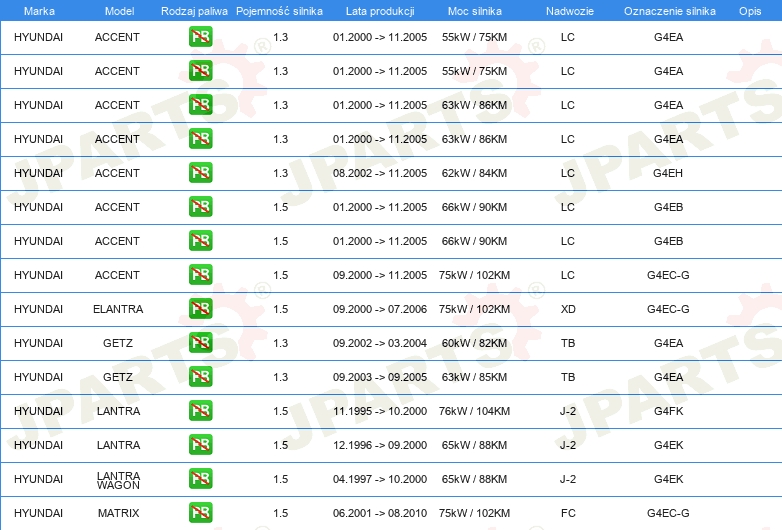Click the Rodzaj paliwa column header
Viewport: 782px width, 530px height.
tap(194, 11)
